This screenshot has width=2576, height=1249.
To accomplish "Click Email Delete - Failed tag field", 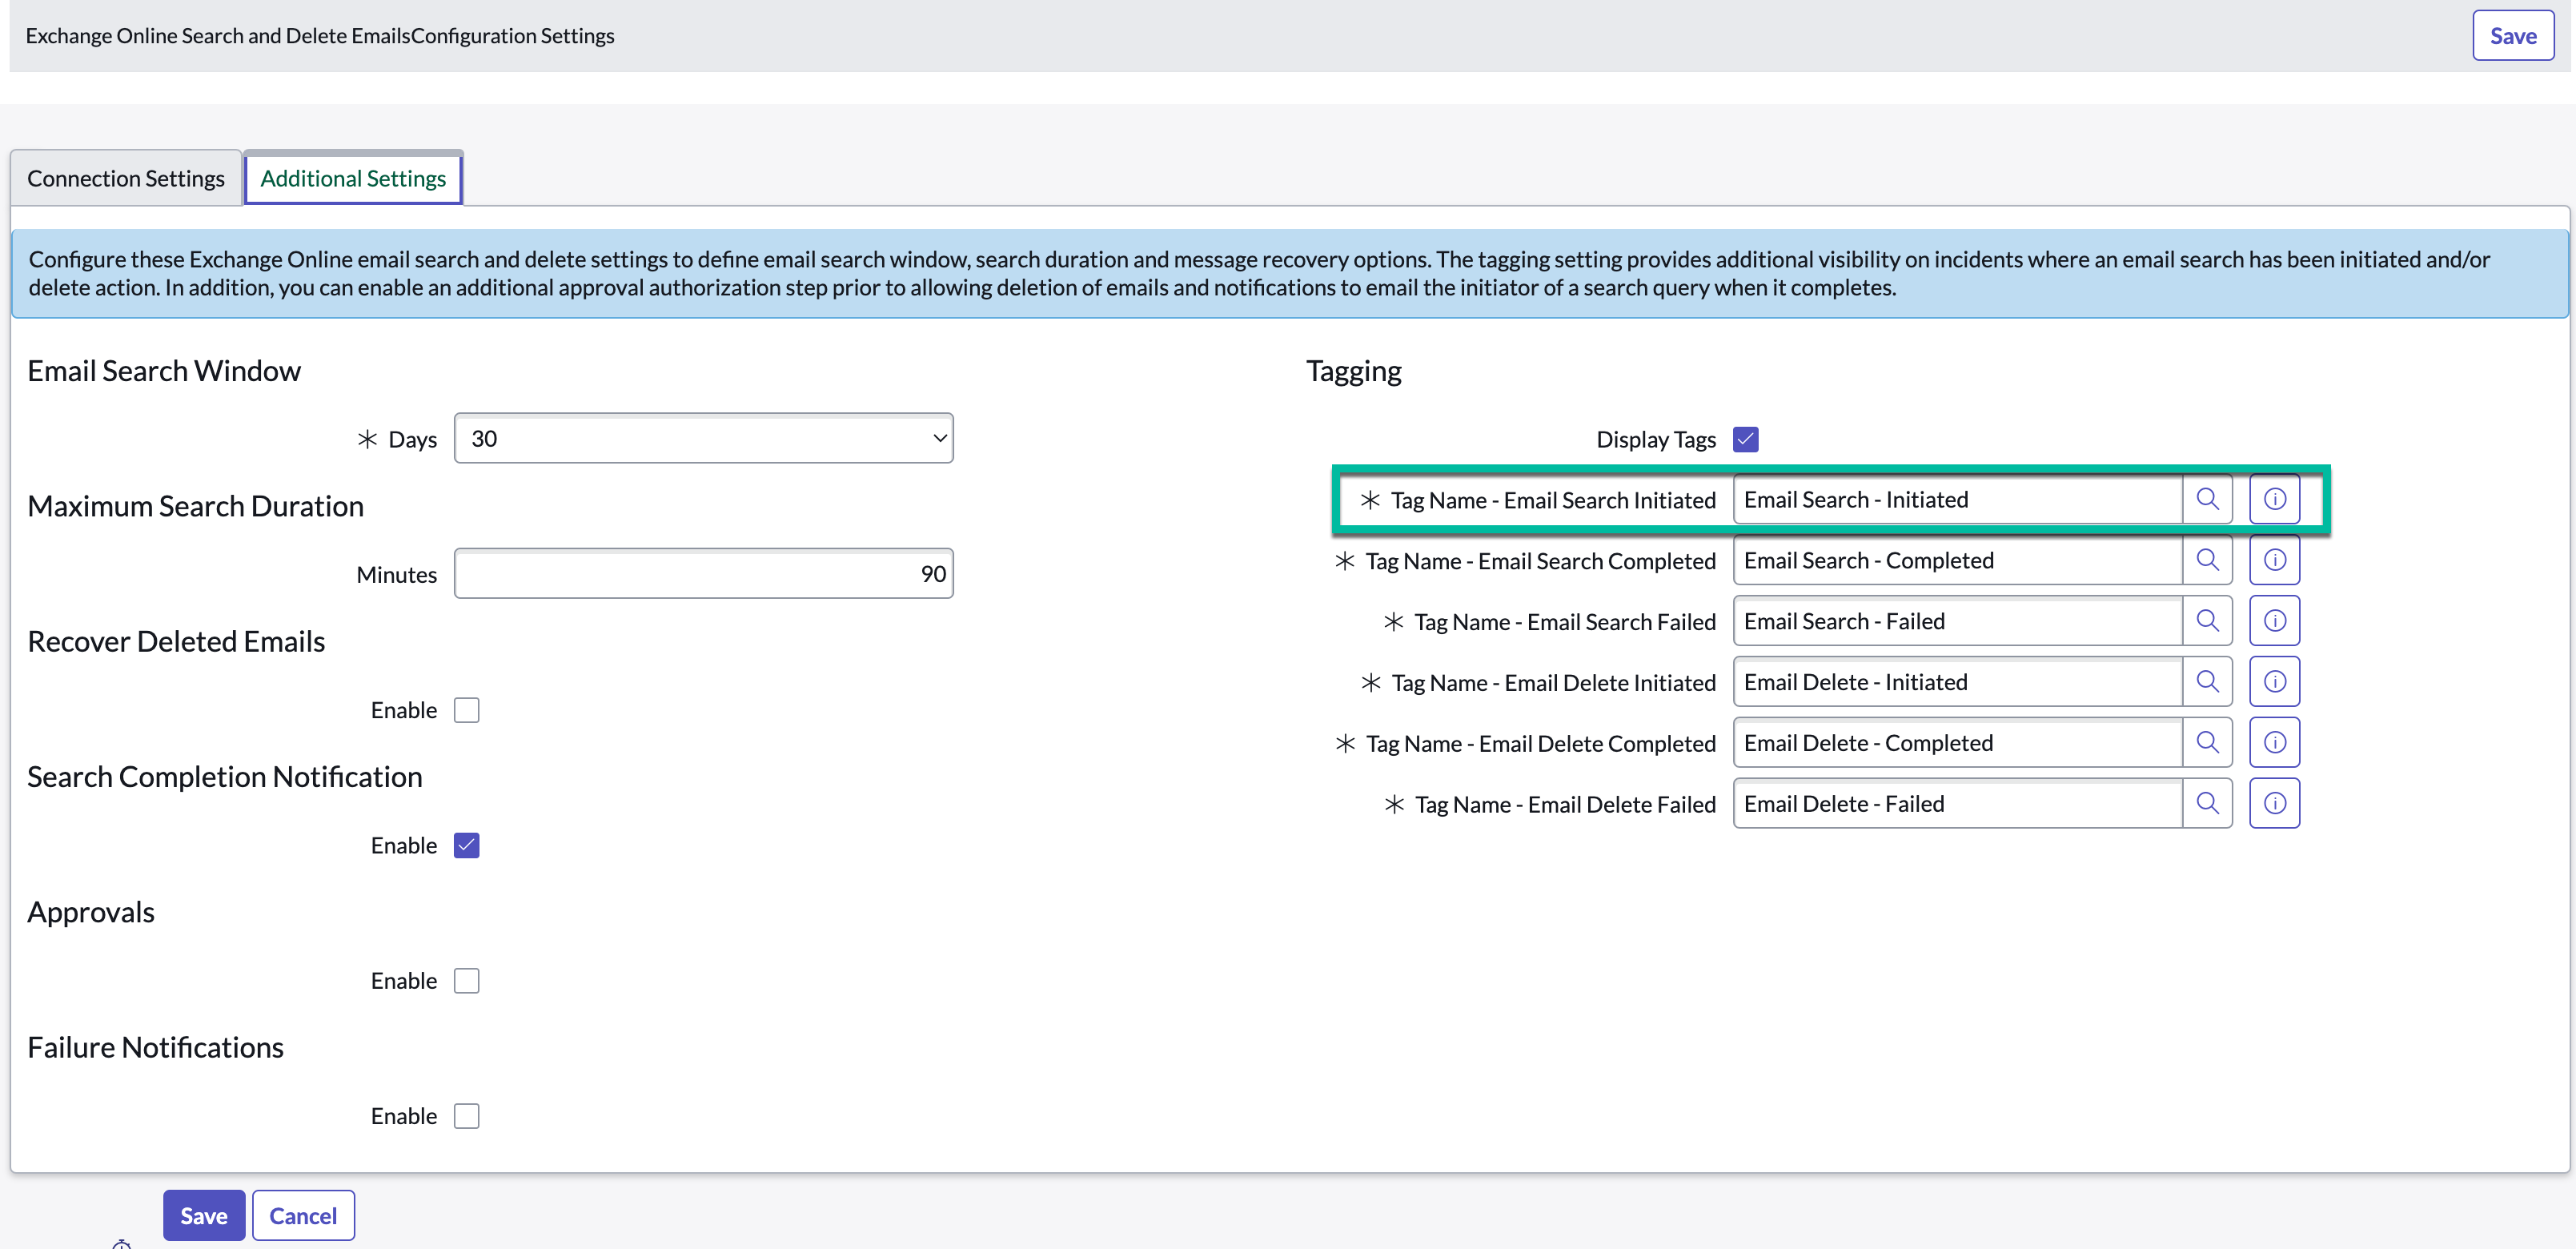I will pyautogui.click(x=1957, y=804).
